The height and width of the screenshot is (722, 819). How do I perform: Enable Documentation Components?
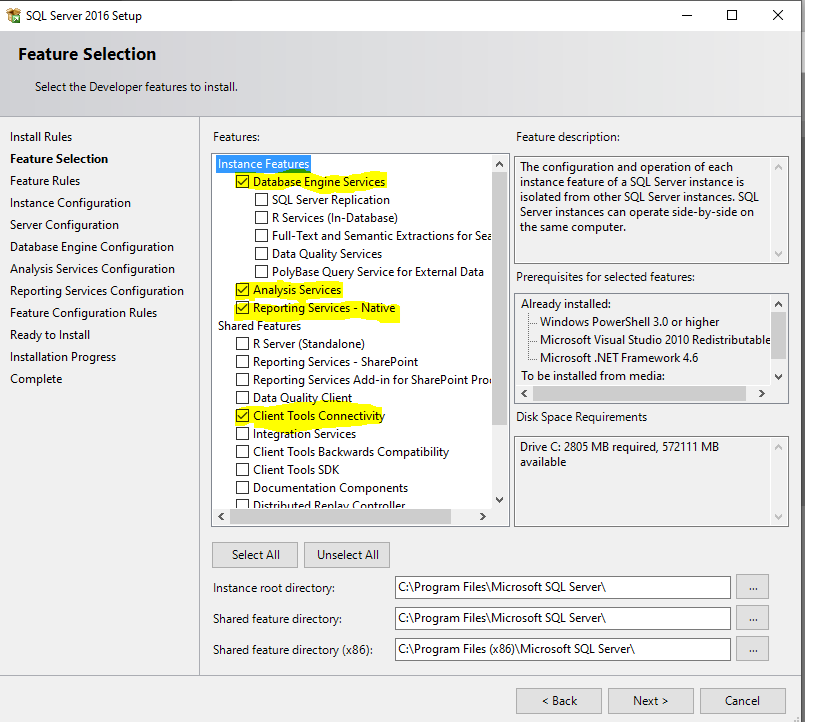pos(241,488)
